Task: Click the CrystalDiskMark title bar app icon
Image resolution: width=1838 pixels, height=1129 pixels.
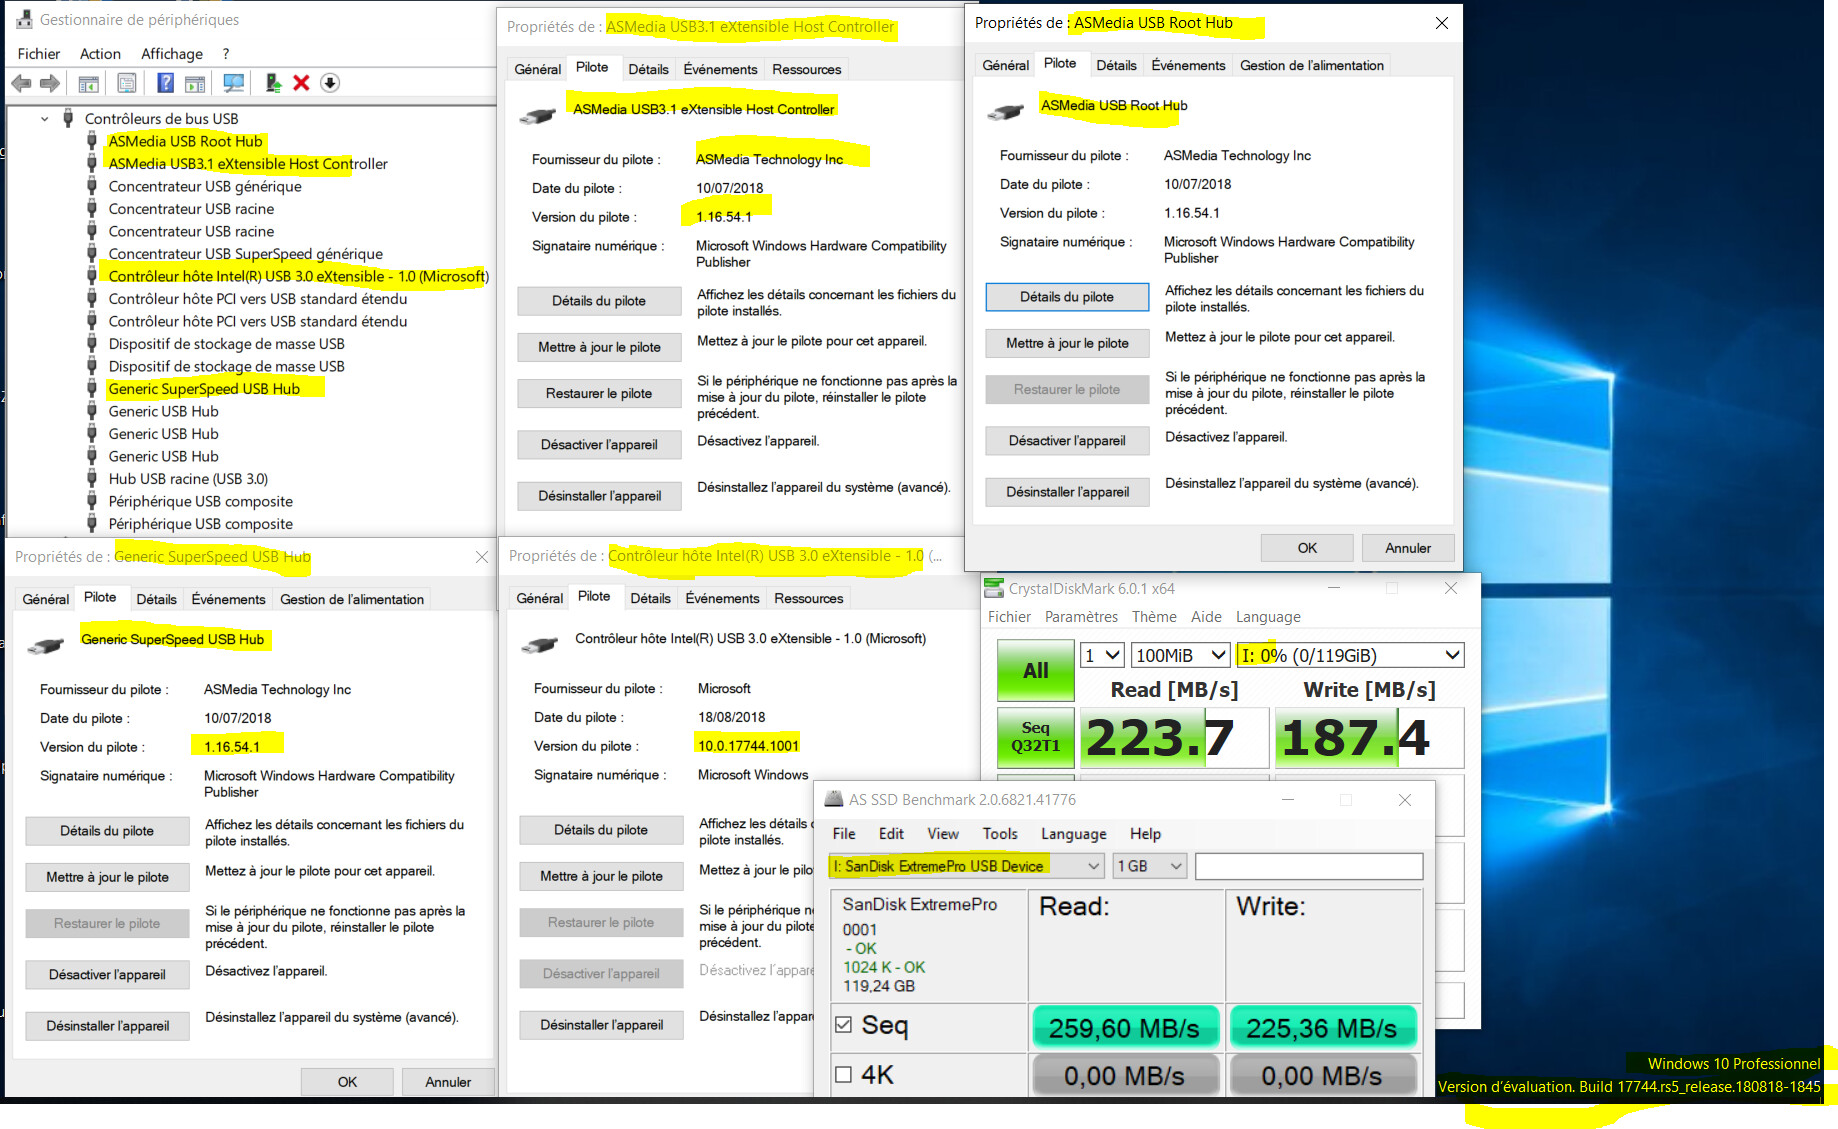Action: 993,588
